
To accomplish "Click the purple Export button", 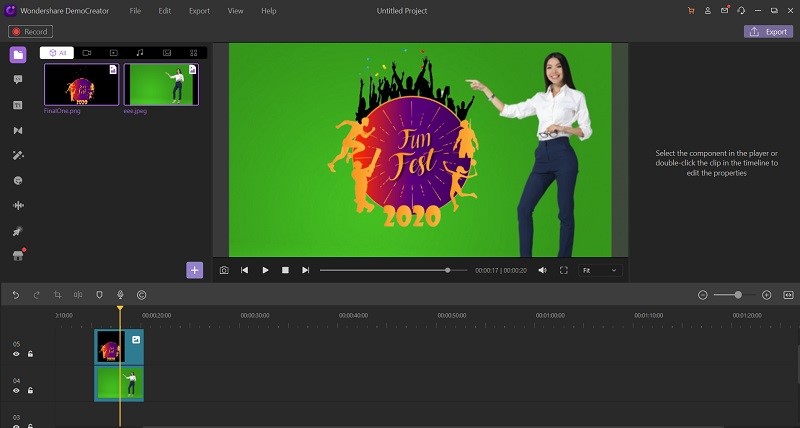I will [x=768, y=32].
